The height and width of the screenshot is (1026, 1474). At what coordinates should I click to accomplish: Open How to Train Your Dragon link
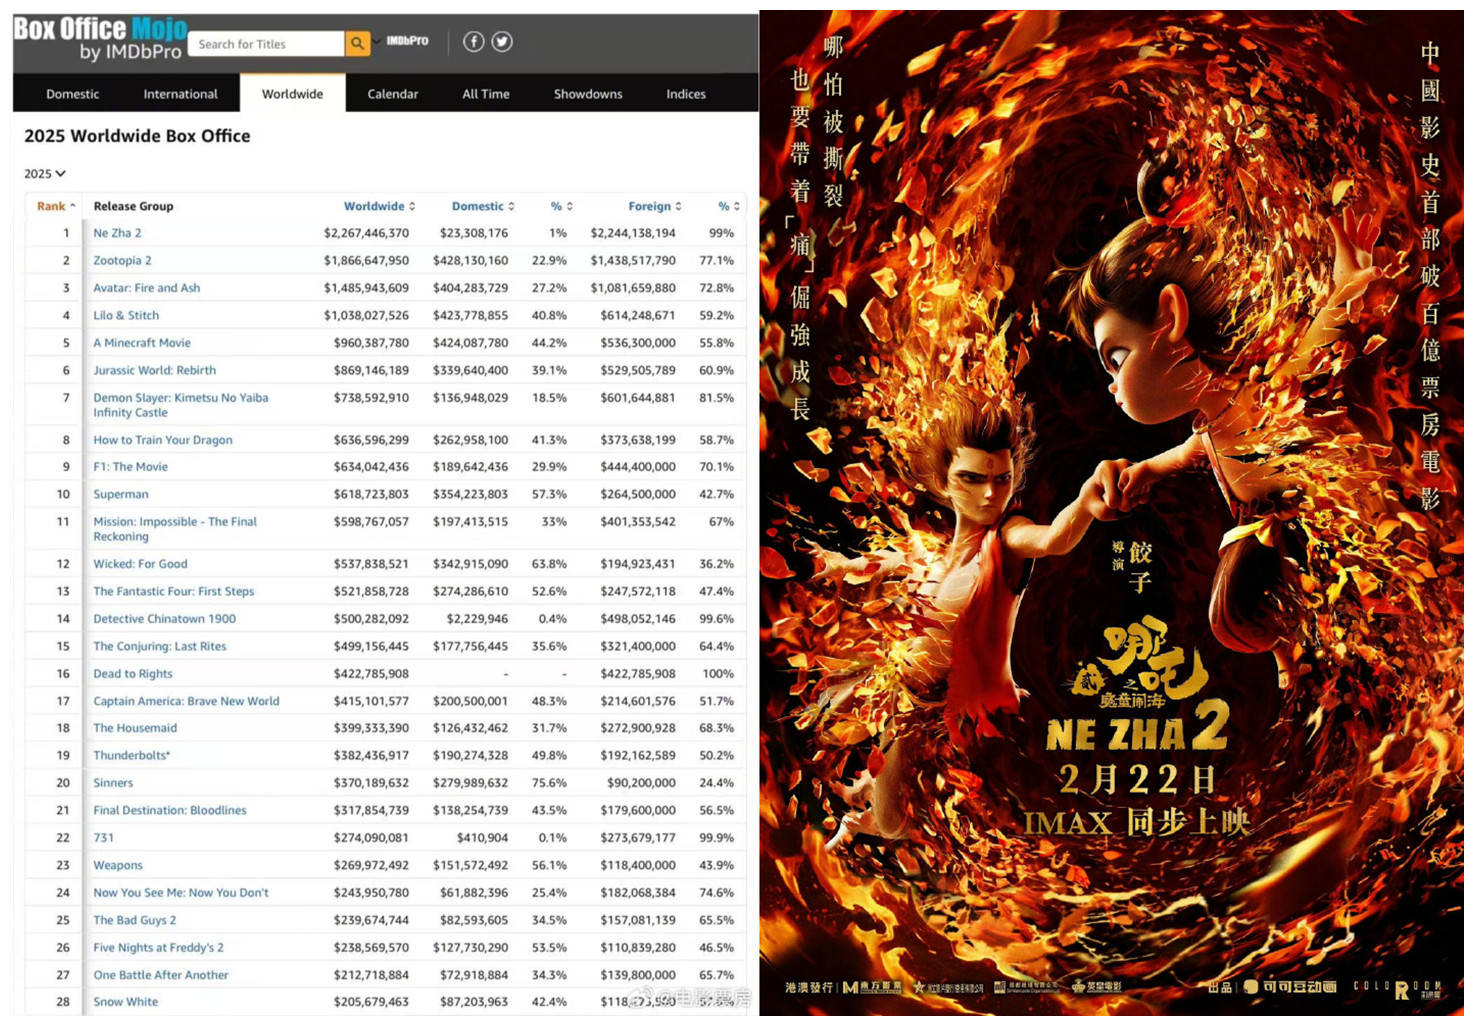162,440
